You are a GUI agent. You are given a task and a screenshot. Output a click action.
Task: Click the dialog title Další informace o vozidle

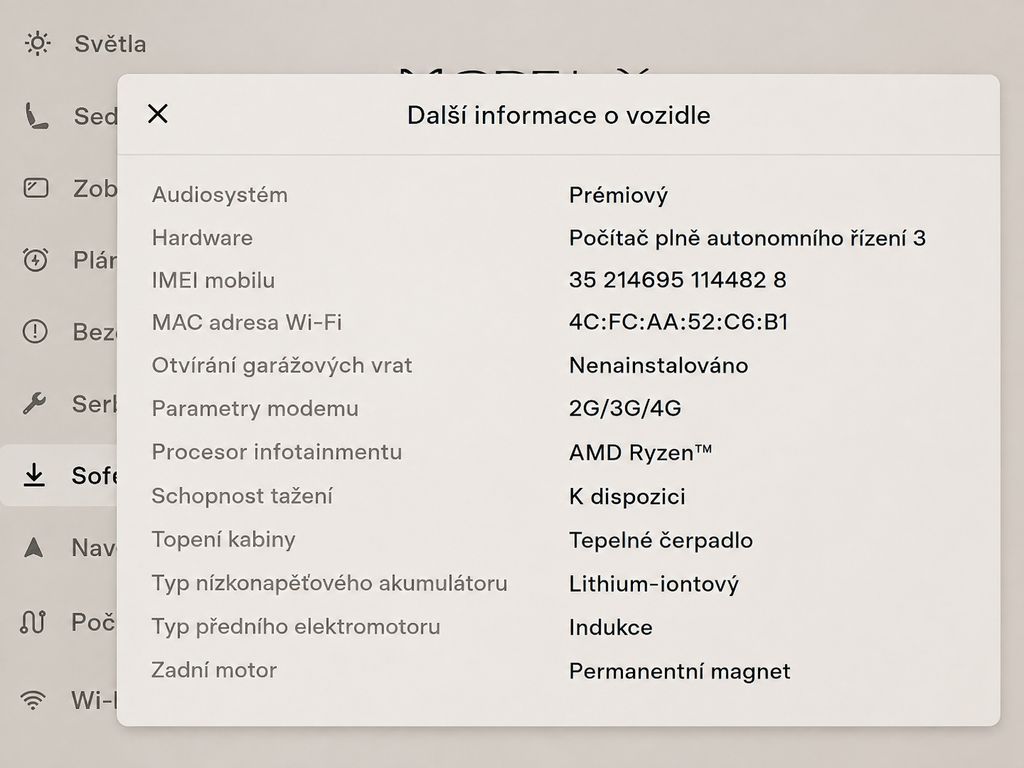558,115
